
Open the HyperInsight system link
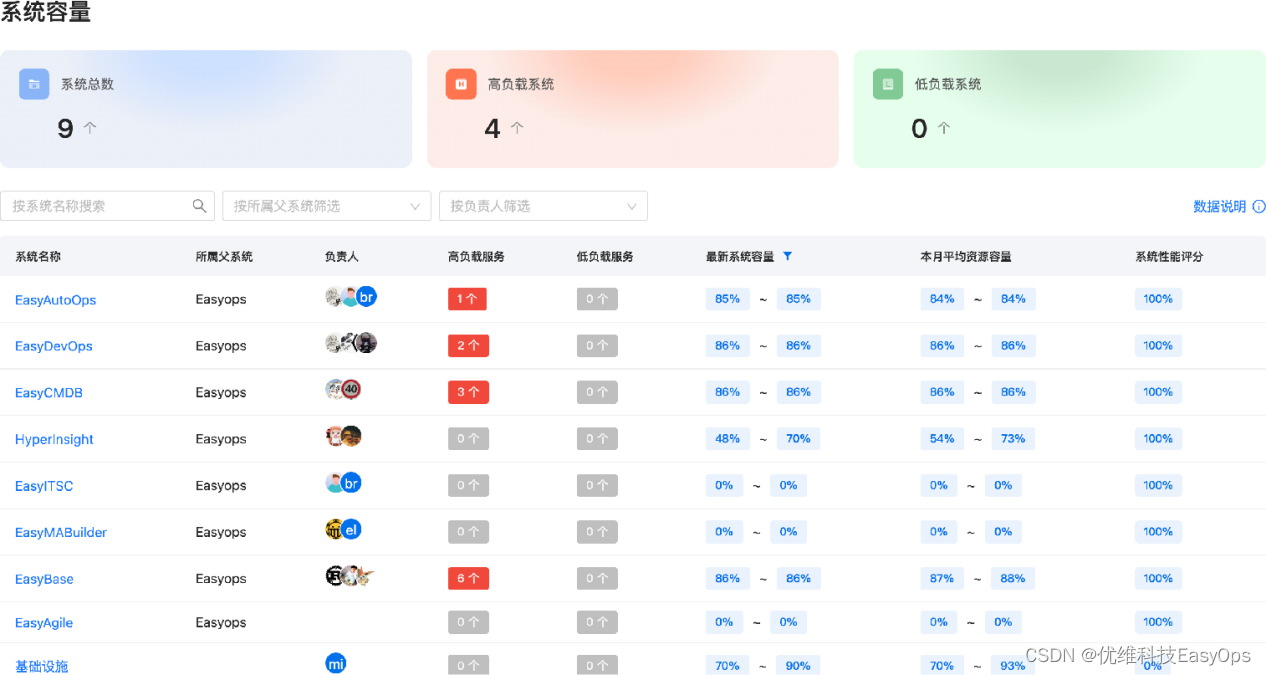[x=53, y=438]
